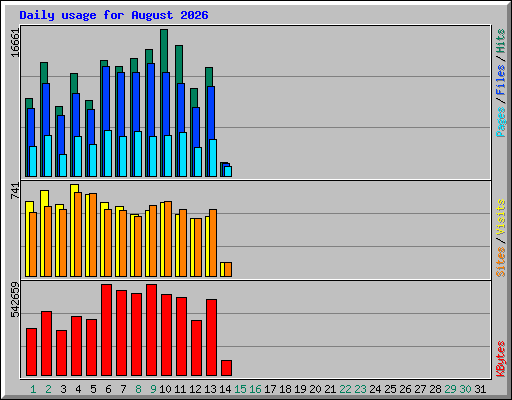Click day 19 on the x-axis
The image size is (512, 400).
300,389
